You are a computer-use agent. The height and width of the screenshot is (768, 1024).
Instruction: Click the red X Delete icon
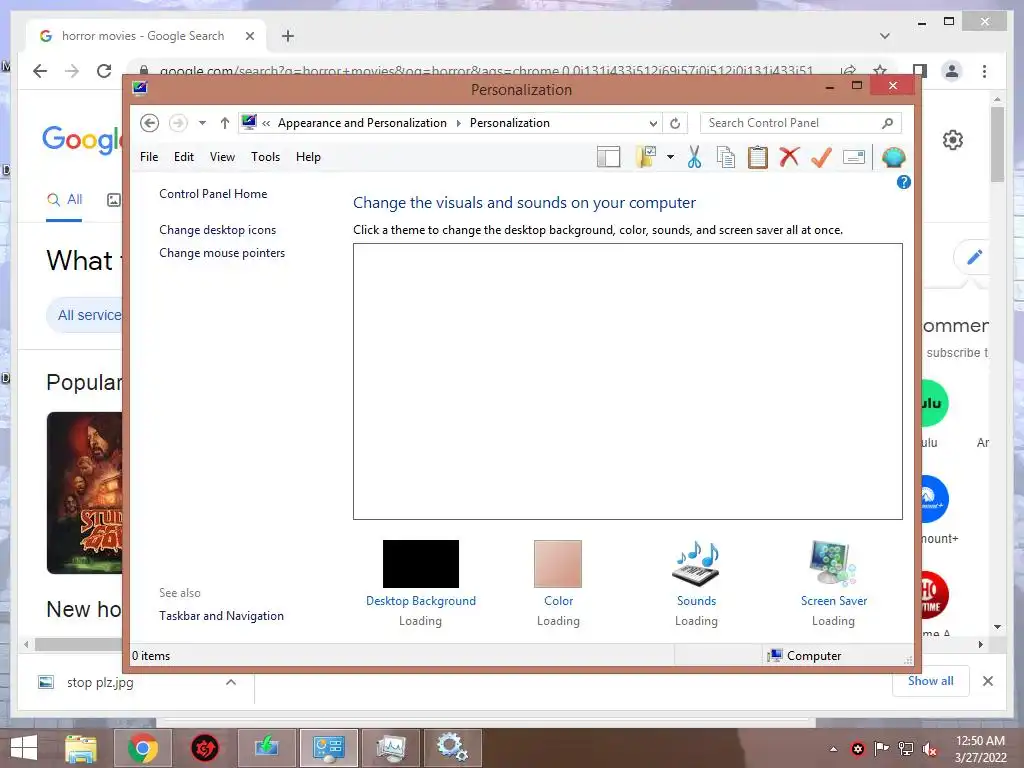[790, 157]
